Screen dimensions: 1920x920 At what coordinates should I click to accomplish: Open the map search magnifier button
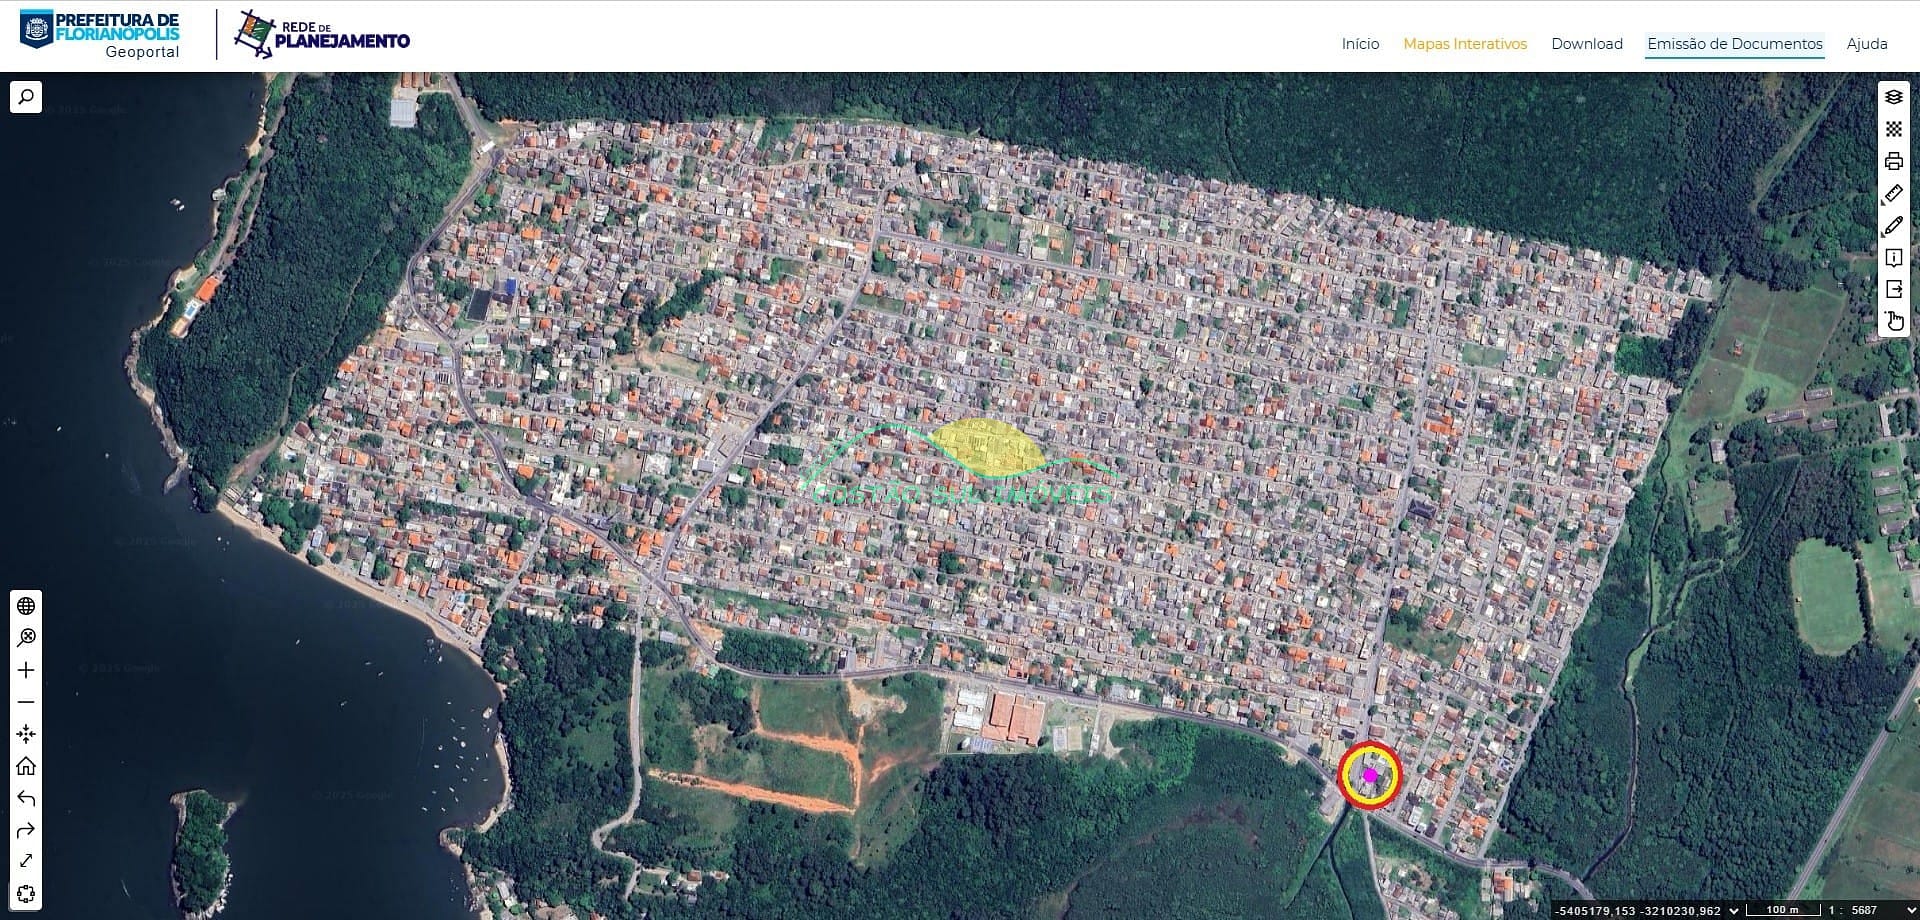pyautogui.click(x=26, y=97)
